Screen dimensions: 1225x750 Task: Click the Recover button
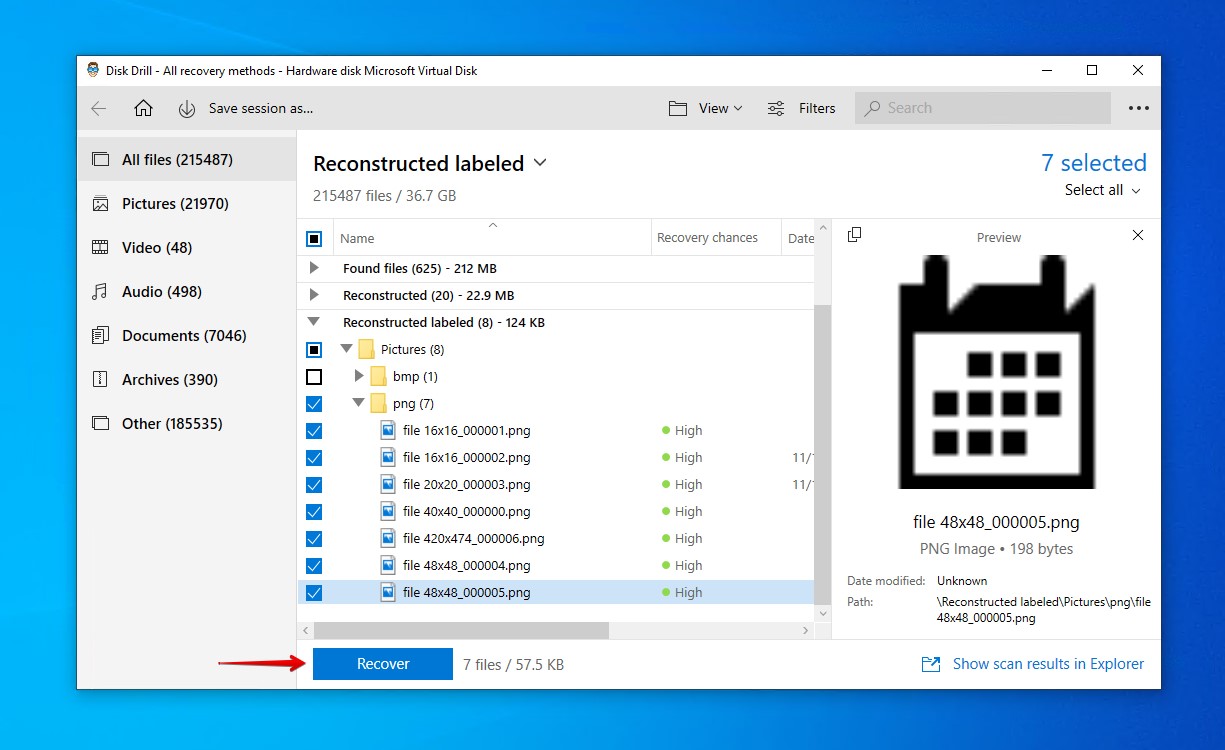coord(383,664)
